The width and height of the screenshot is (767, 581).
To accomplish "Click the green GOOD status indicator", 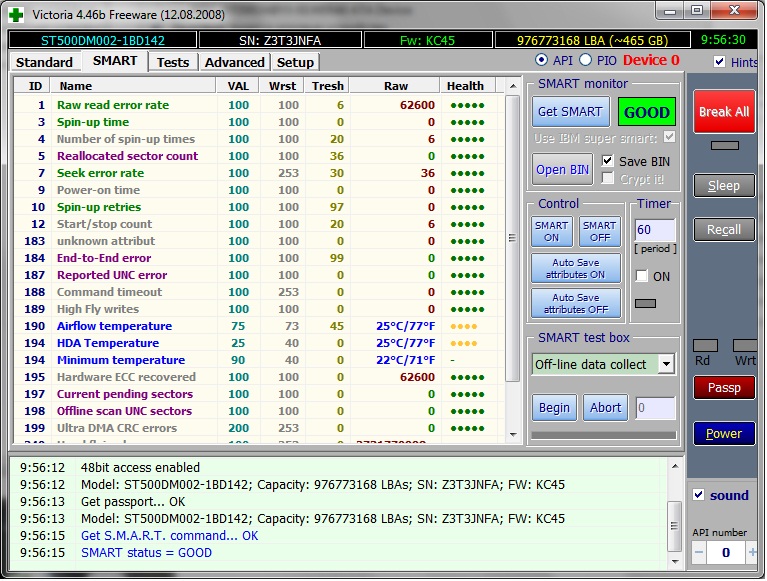I will click(647, 112).
